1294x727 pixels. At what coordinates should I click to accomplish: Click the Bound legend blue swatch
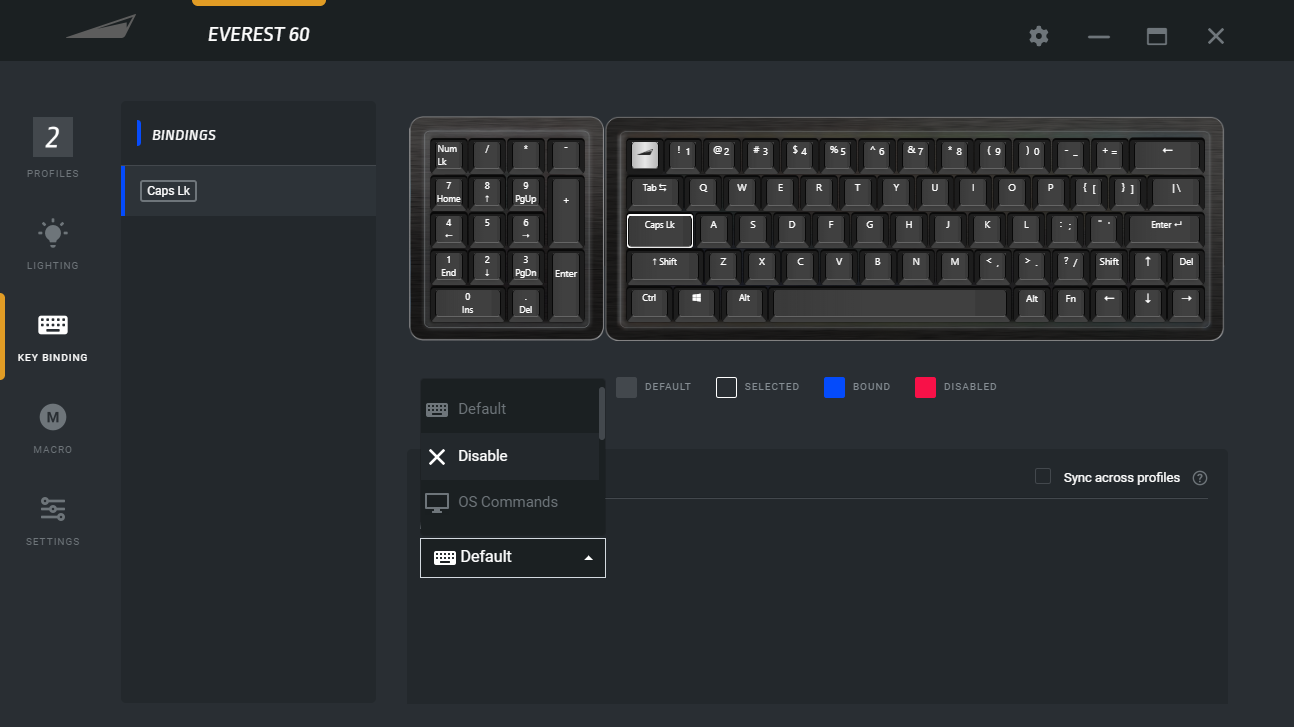click(x=834, y=387)
